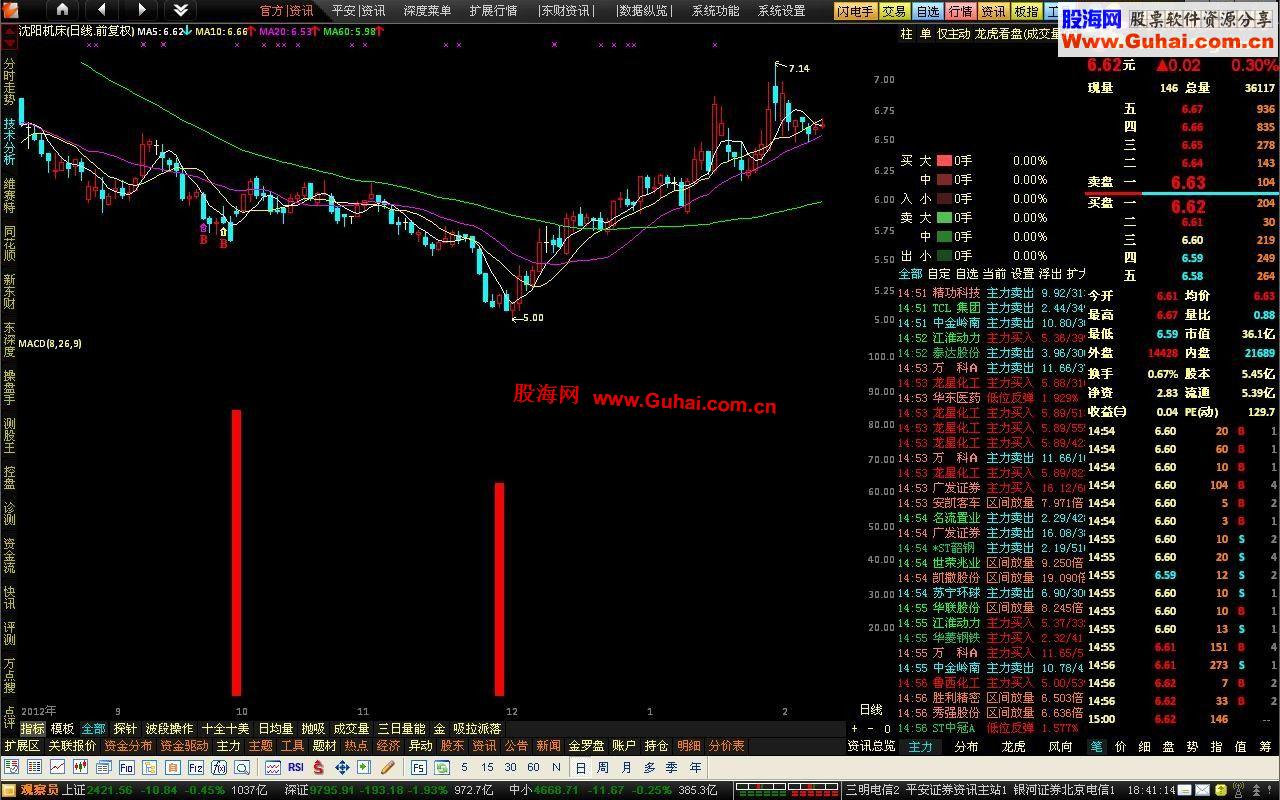Select the 月 monthly period
Screen dimensions: 1280x800
pos(627,767)
